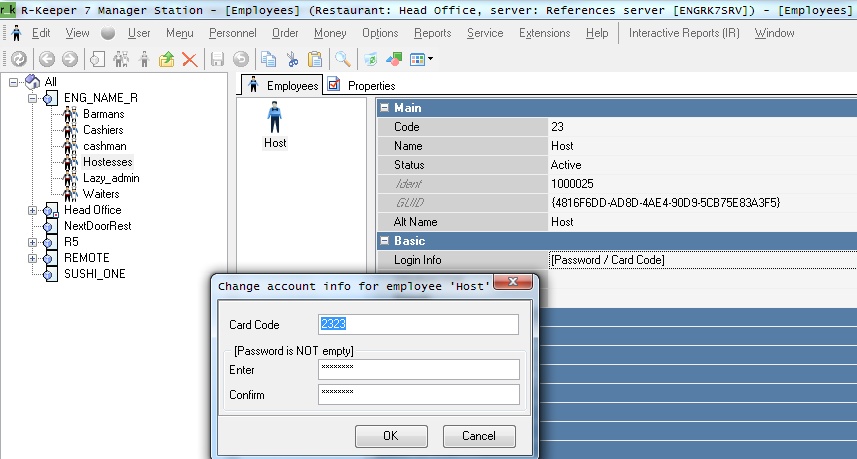Select Lazy_admin role in tree
Viewport: 857px width, 459px height.
click(x=111, y=178)
